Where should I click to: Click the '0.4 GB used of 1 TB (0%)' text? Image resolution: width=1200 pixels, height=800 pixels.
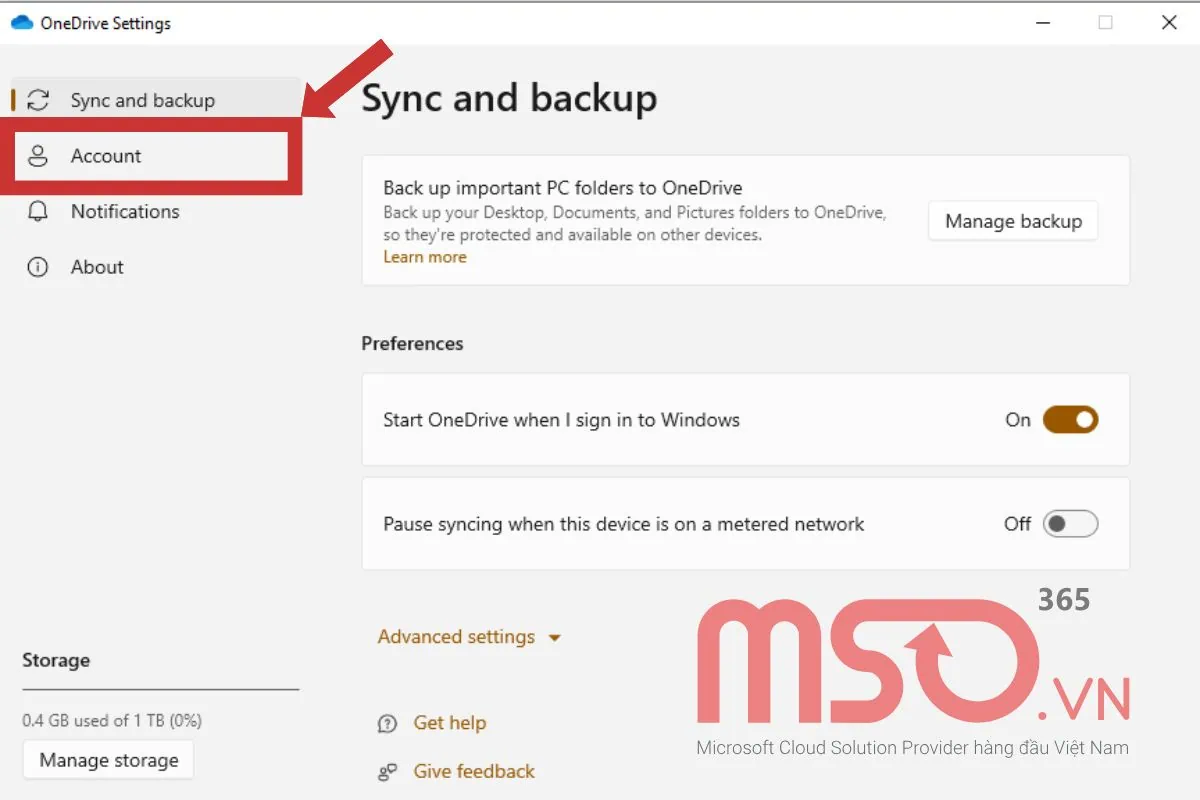(x=112, y=720)
